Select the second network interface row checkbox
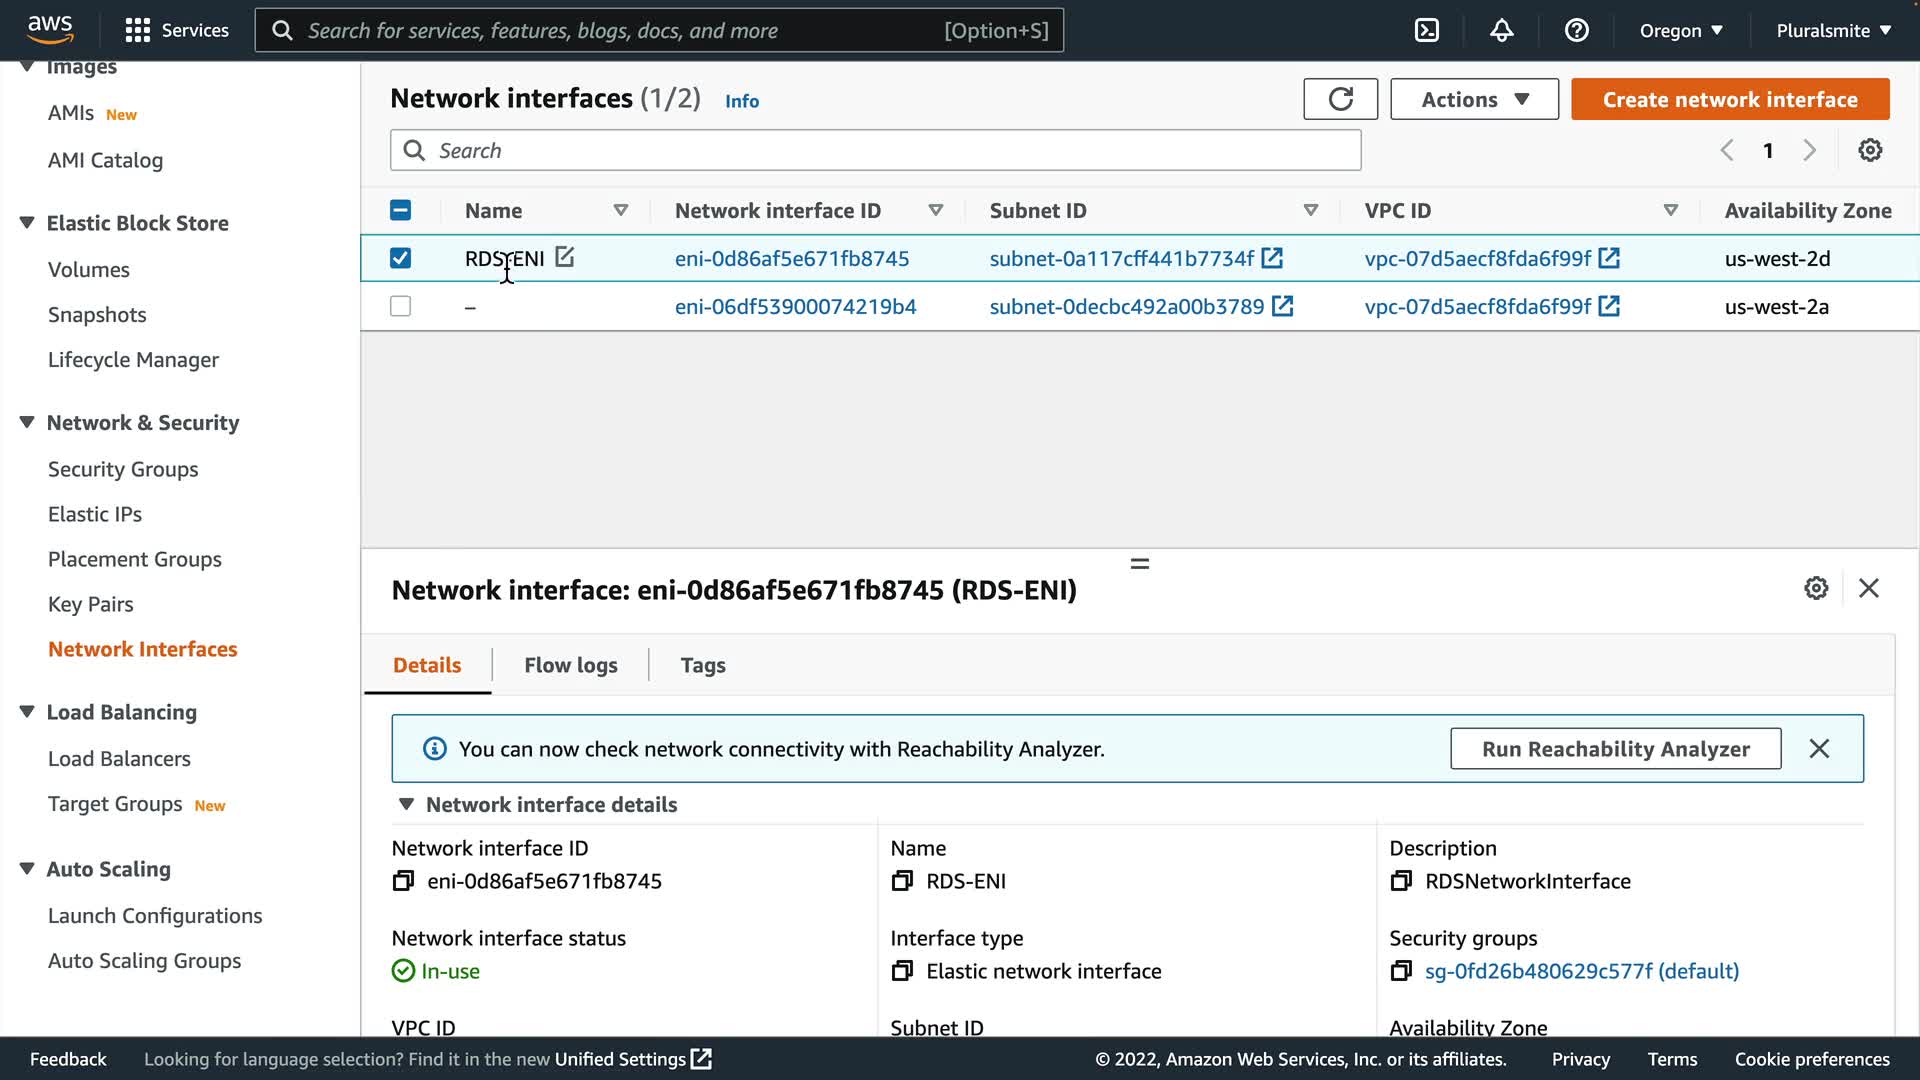The height and width of the screenshot is (1080, 1920). 400,306
